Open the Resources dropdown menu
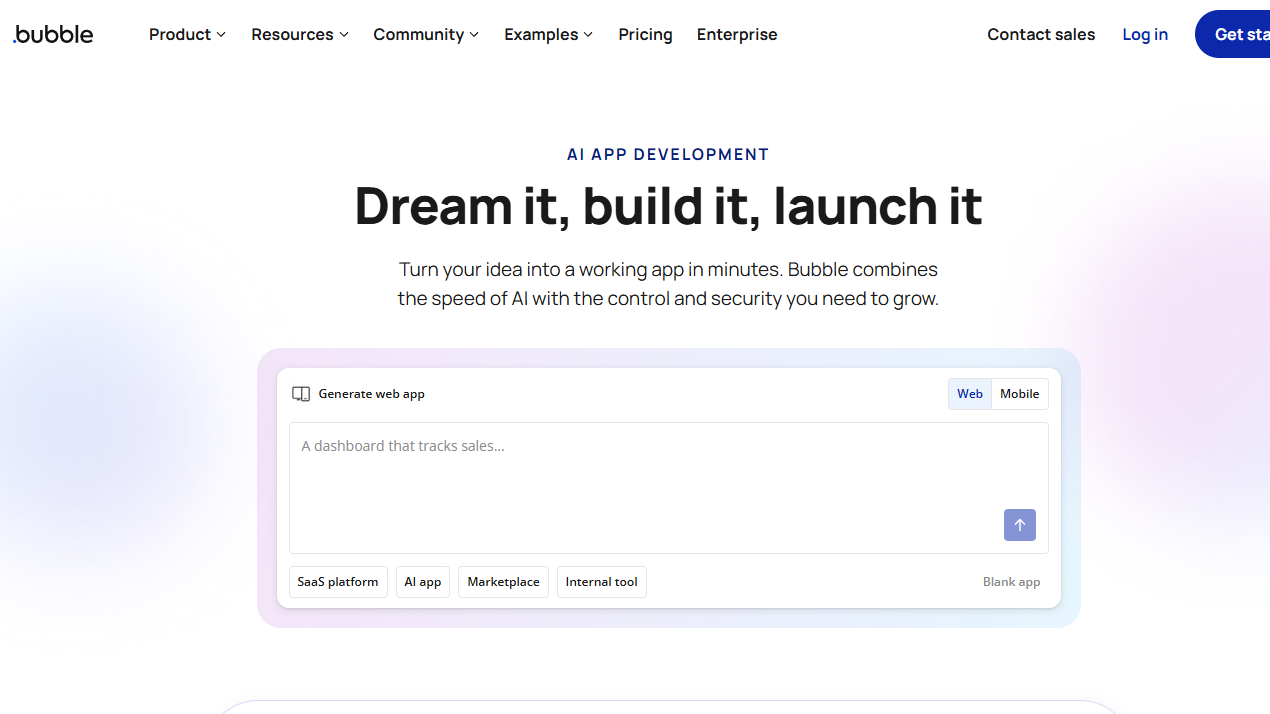Image resolution: width=1270 pixels, height=714 pixels. tap(300, 34)
